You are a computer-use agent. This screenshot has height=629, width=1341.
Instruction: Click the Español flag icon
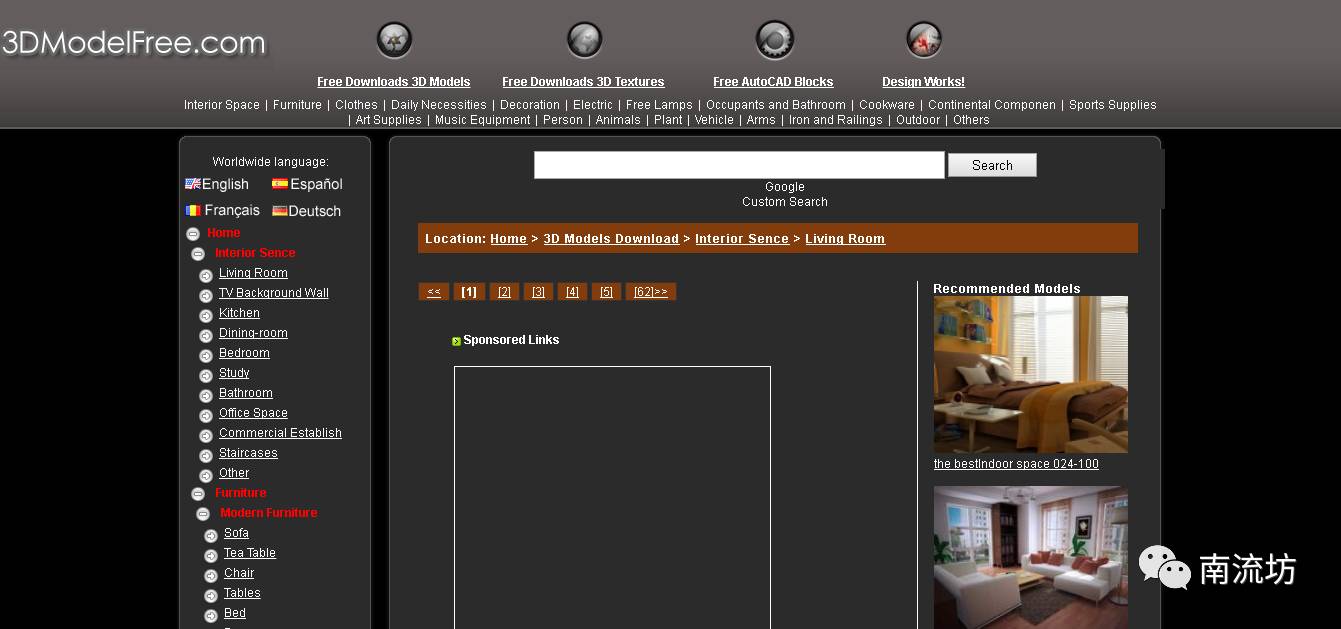pyautogui.click(x=280, y=184)
